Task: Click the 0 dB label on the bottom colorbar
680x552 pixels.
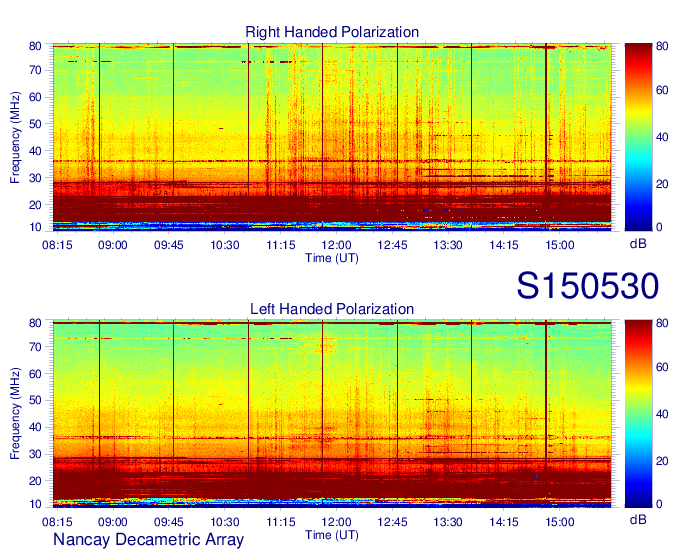Action: [659, 504]
